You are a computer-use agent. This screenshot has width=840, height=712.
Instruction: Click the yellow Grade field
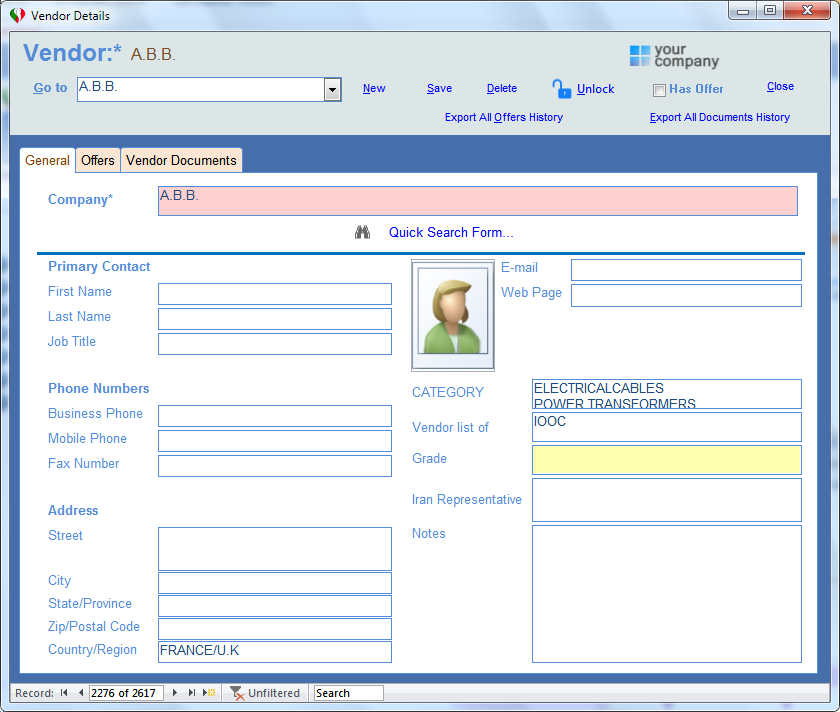tap(667, 460)
